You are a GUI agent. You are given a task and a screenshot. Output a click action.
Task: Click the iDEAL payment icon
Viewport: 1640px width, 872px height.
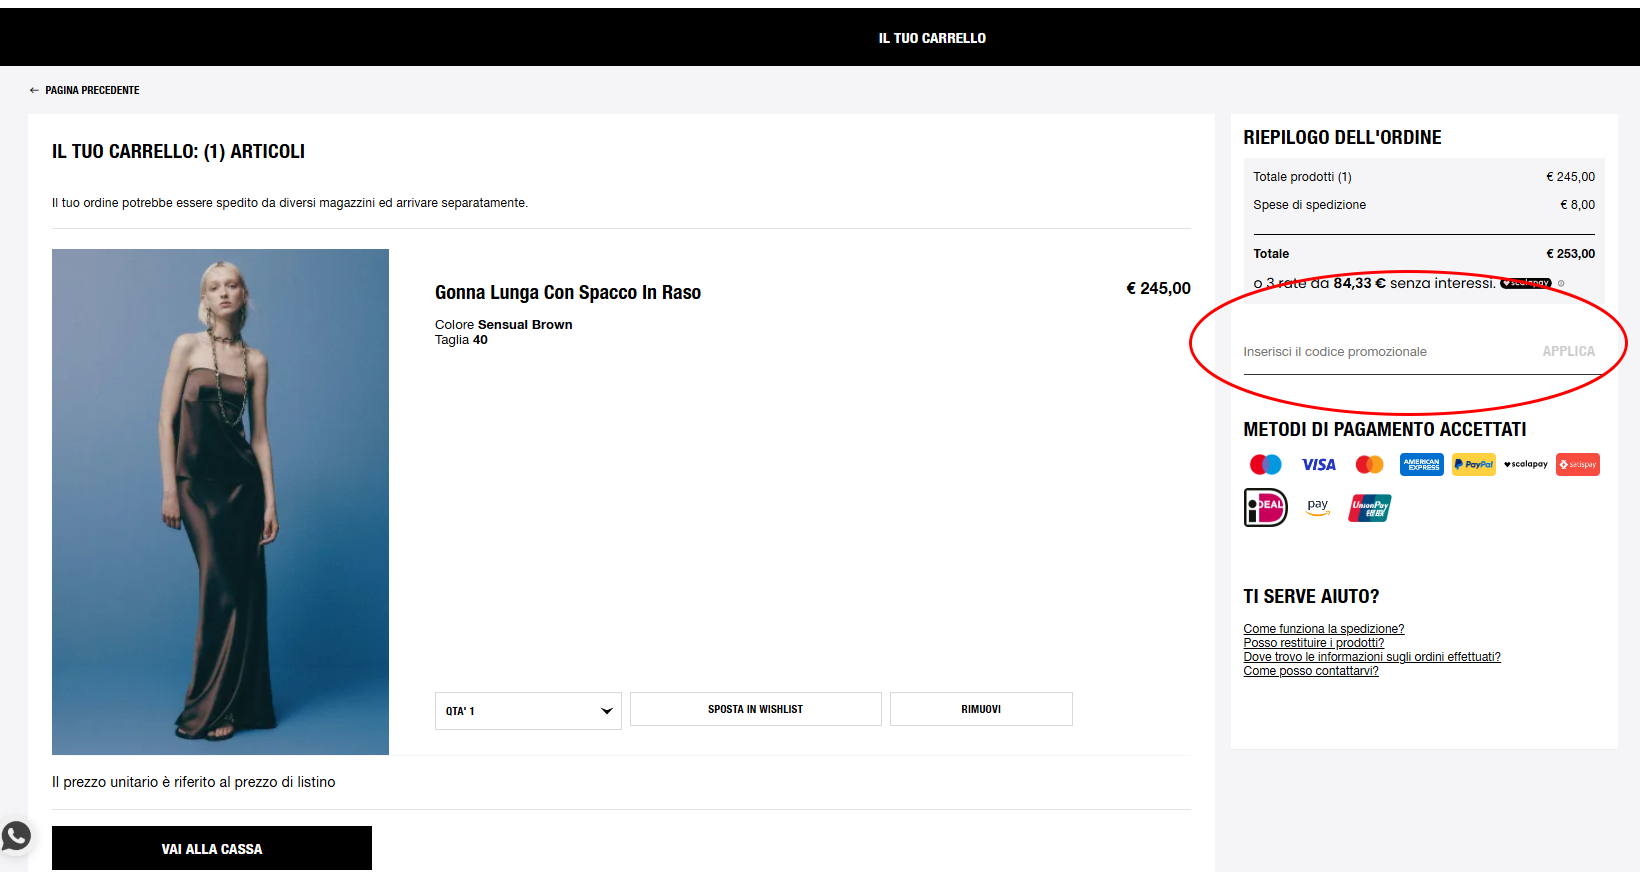coord(1265,507)
